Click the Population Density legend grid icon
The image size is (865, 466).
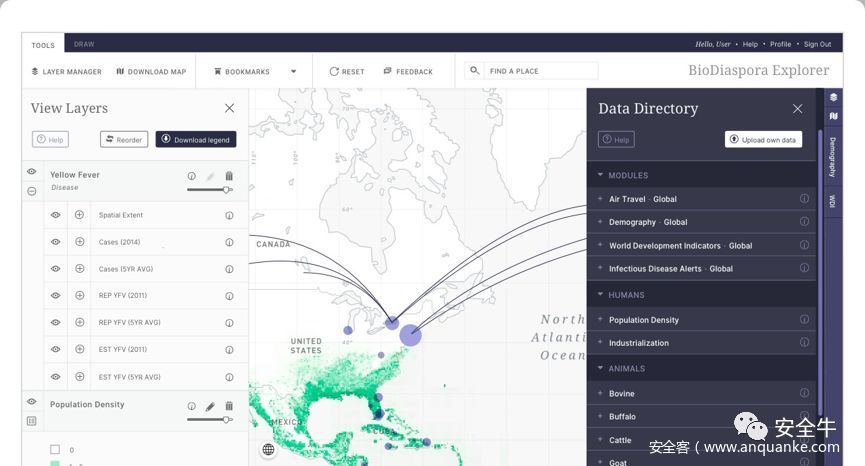point(31,421)
